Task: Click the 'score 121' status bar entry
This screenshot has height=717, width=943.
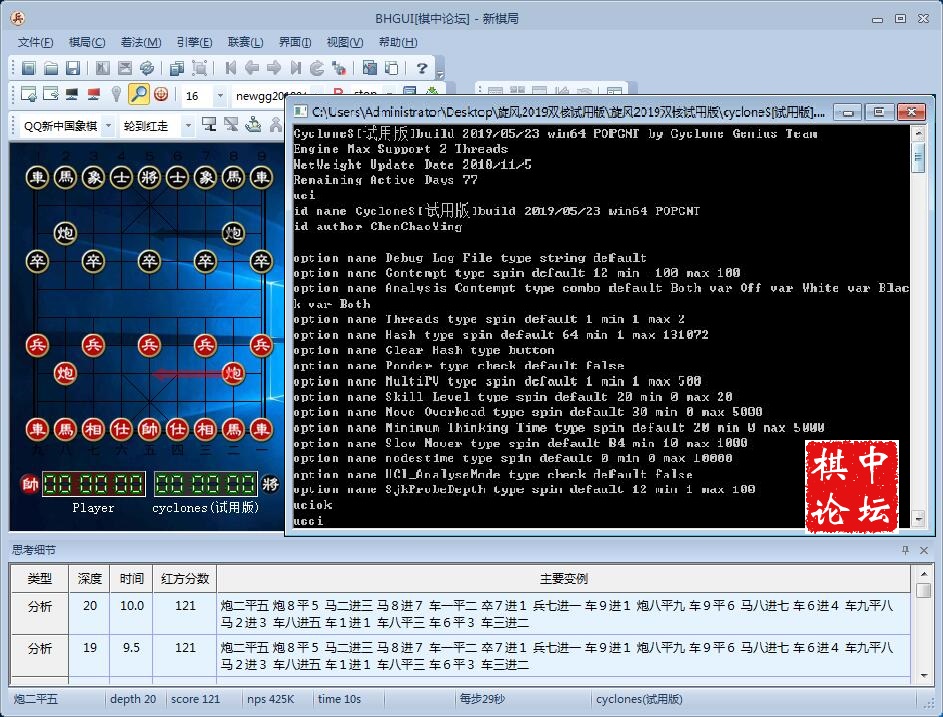Action: [x=195, y=699]
